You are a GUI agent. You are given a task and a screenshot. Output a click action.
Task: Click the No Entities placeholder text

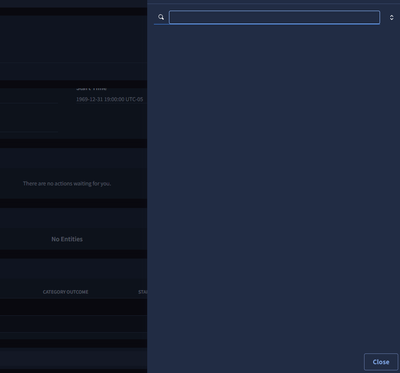67,239
